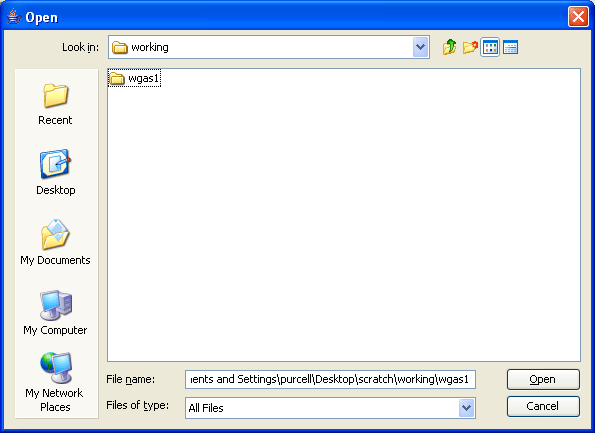
Task: Click the Open button
Action: tap(543, 379)
